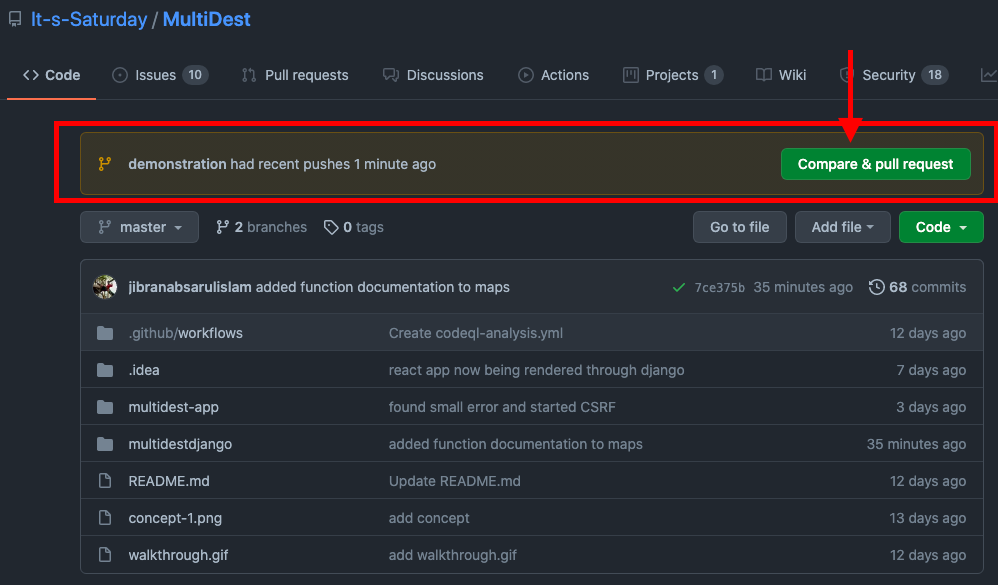Expand the Add file dropdown

pyautogui.click(x=842, y=227)
